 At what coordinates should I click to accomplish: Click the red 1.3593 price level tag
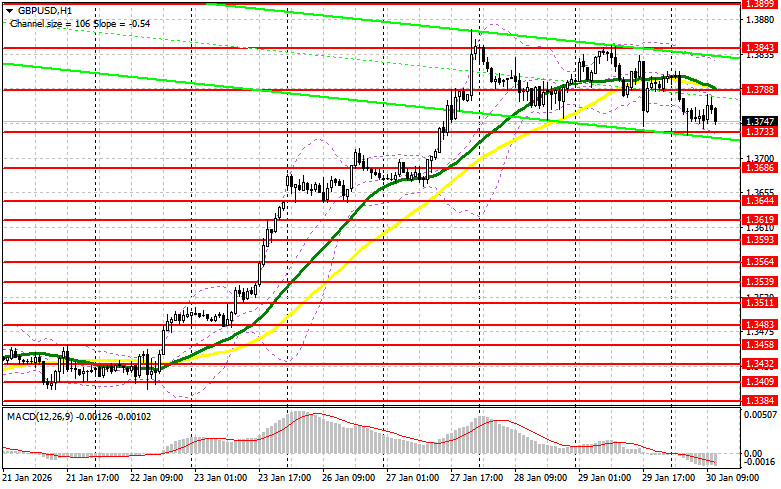(x=759, y=239)
